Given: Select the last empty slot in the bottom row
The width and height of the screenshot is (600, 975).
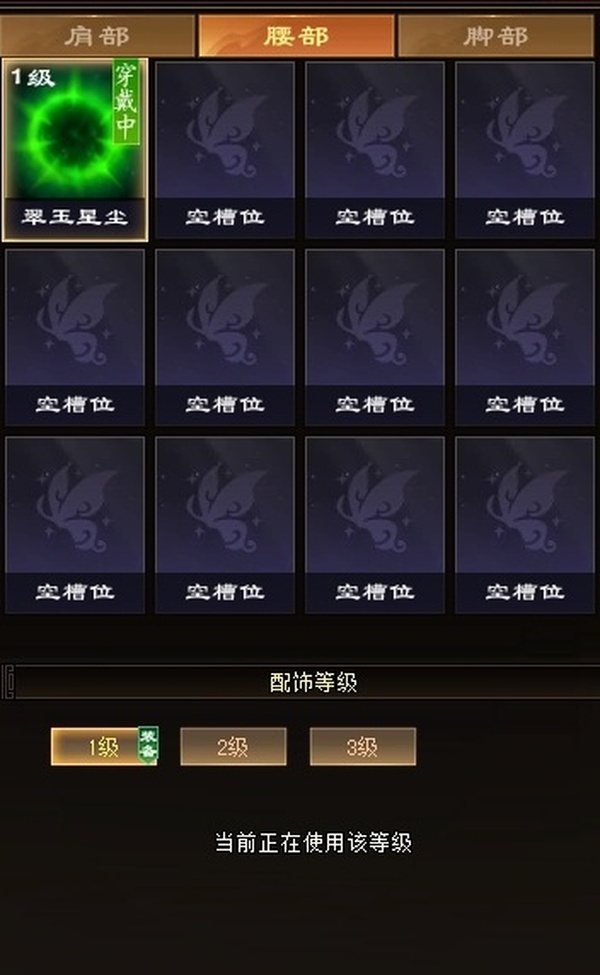Looking at the screenshot, I should 525,525.
